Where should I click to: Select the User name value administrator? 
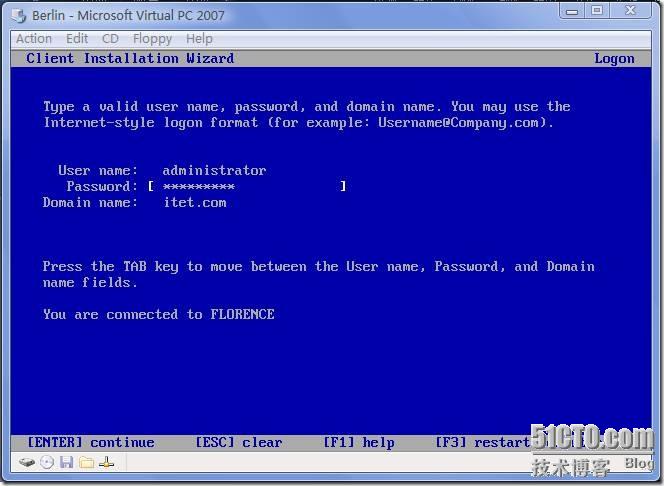pos(214,171)
